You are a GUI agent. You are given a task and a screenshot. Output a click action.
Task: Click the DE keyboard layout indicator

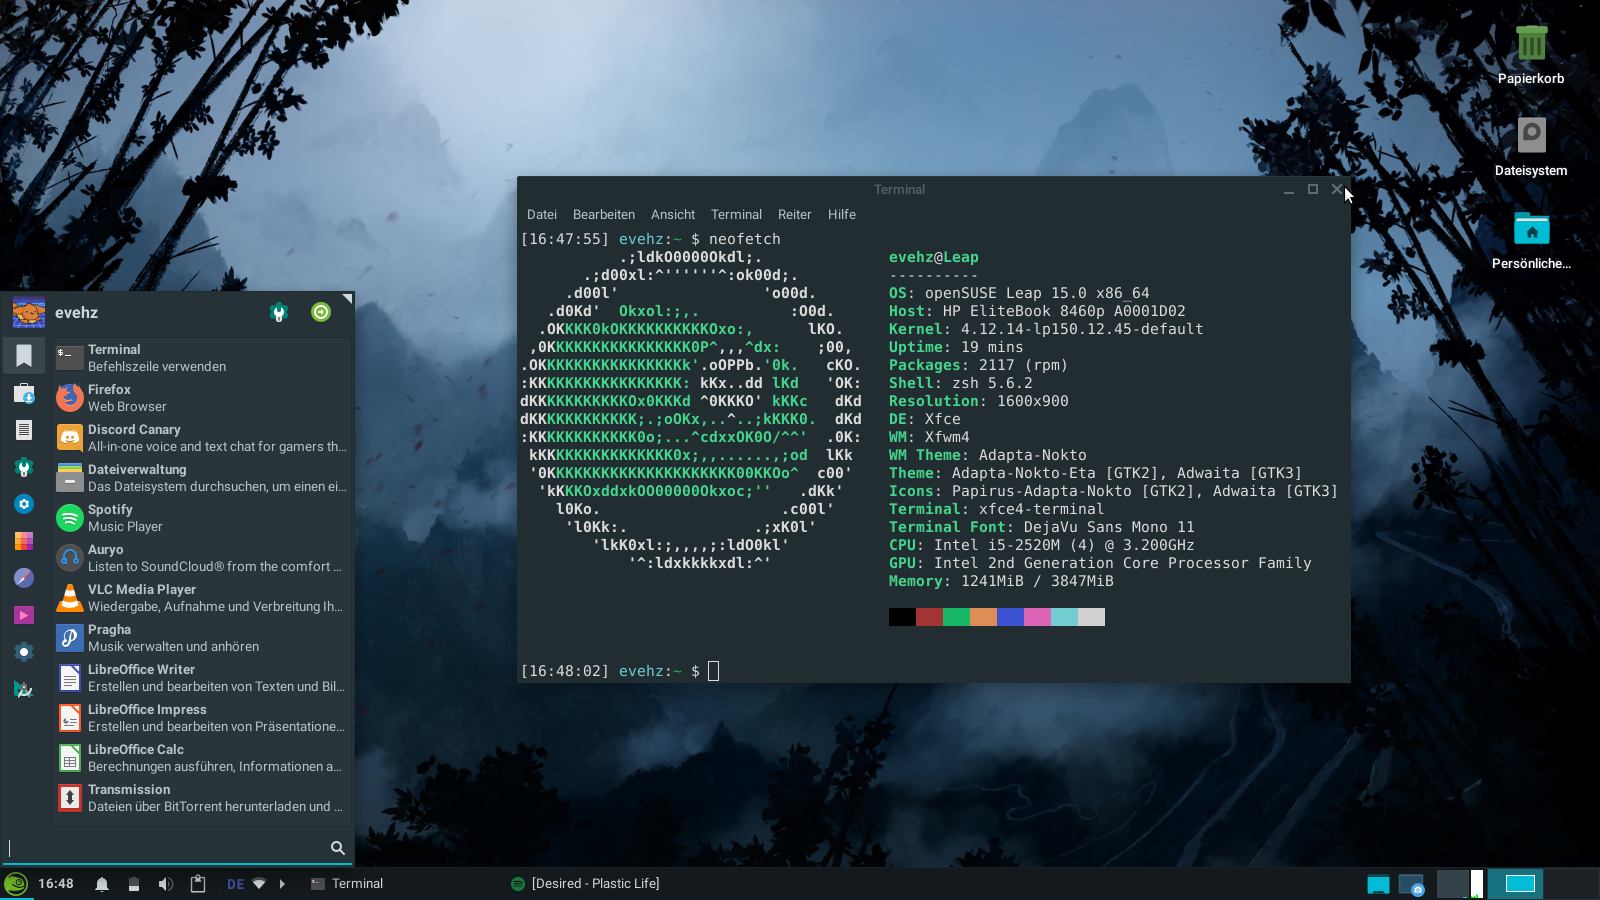pos(236,884)
